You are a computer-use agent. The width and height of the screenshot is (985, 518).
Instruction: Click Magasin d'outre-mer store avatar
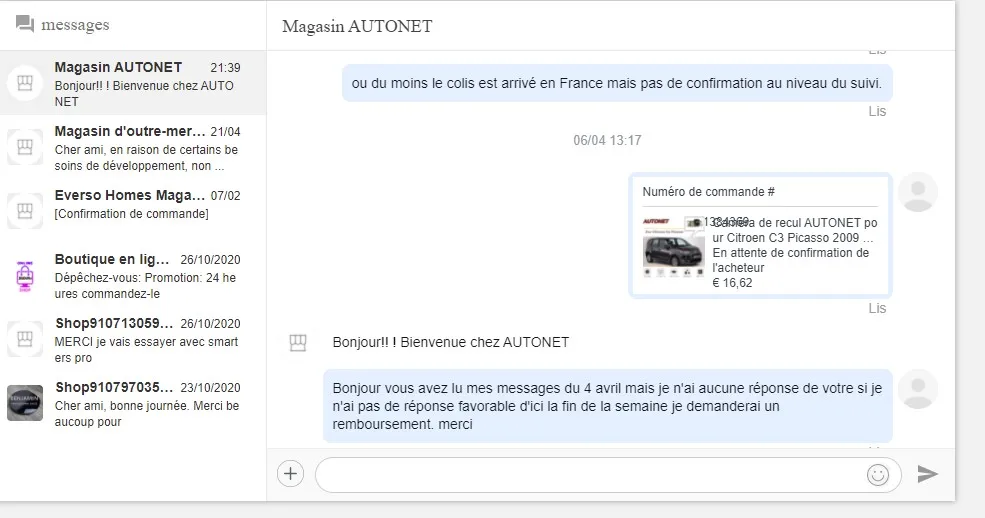click(x=24, y=147)
